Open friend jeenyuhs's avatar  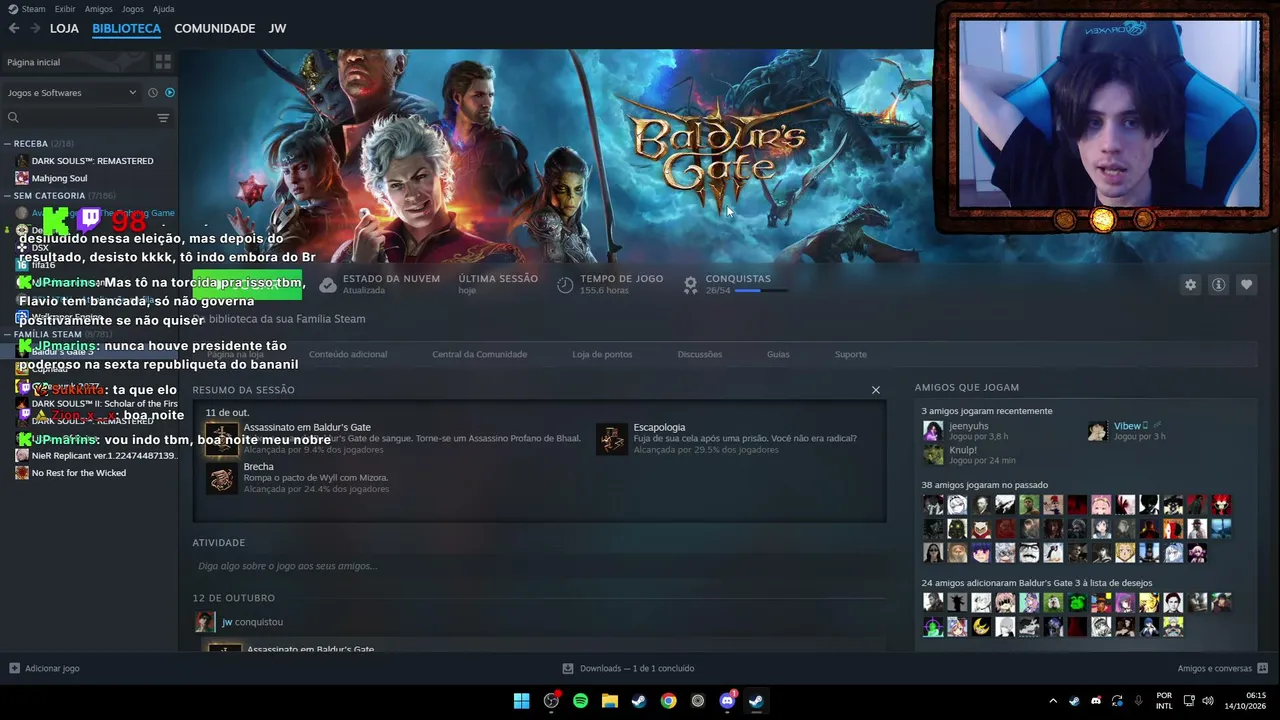(933, 431)
